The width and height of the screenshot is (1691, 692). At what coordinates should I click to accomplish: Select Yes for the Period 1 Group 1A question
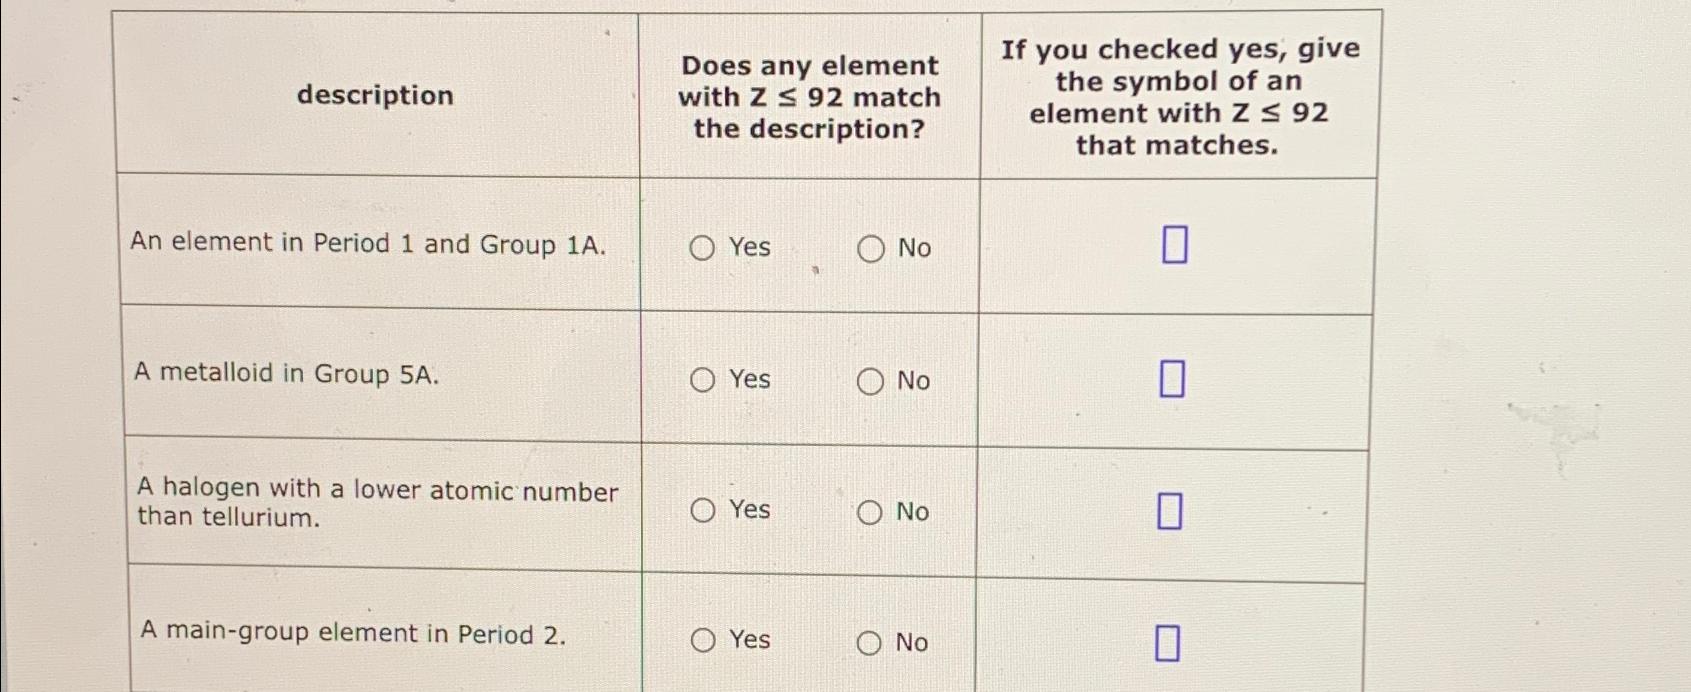[x=703, y=249]
